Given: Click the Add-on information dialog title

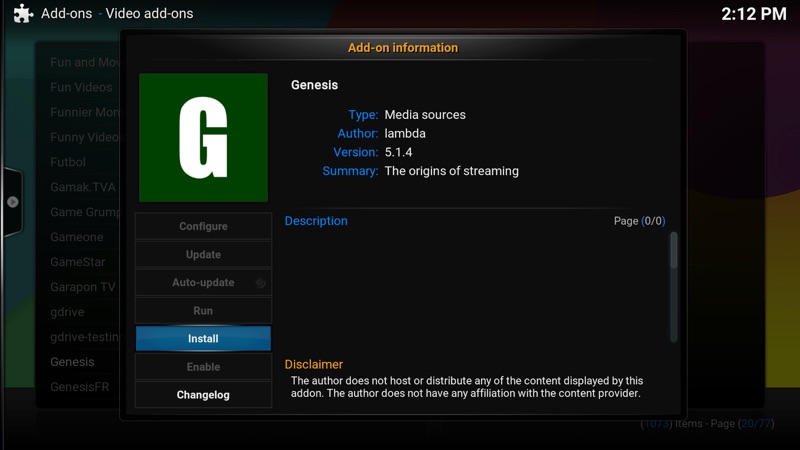Looking at the screenshot, I should (x=403, y=48).
